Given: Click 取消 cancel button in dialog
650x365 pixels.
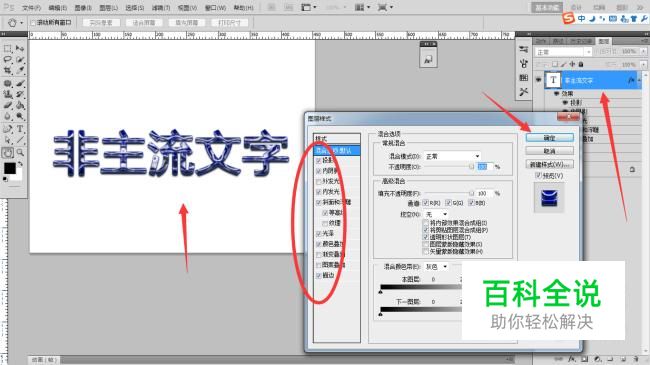Looking at the screenshot, I should pyautogui.click(x=549, y=151).
